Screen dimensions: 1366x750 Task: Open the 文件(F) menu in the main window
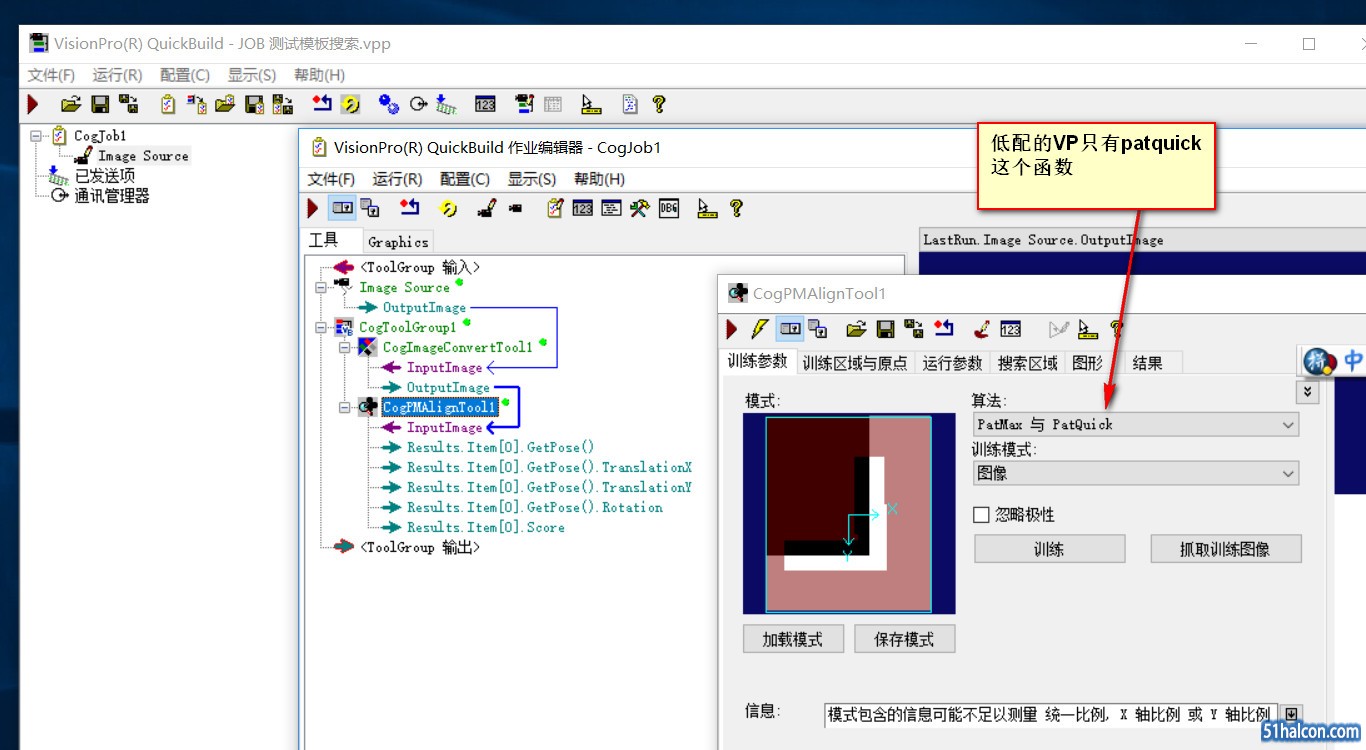[51, 75]
